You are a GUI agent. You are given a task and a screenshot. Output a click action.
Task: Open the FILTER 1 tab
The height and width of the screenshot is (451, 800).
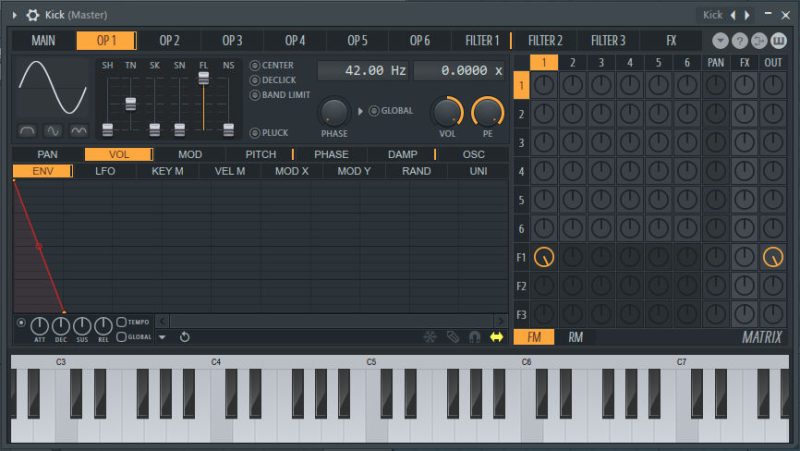coord(482,41)
